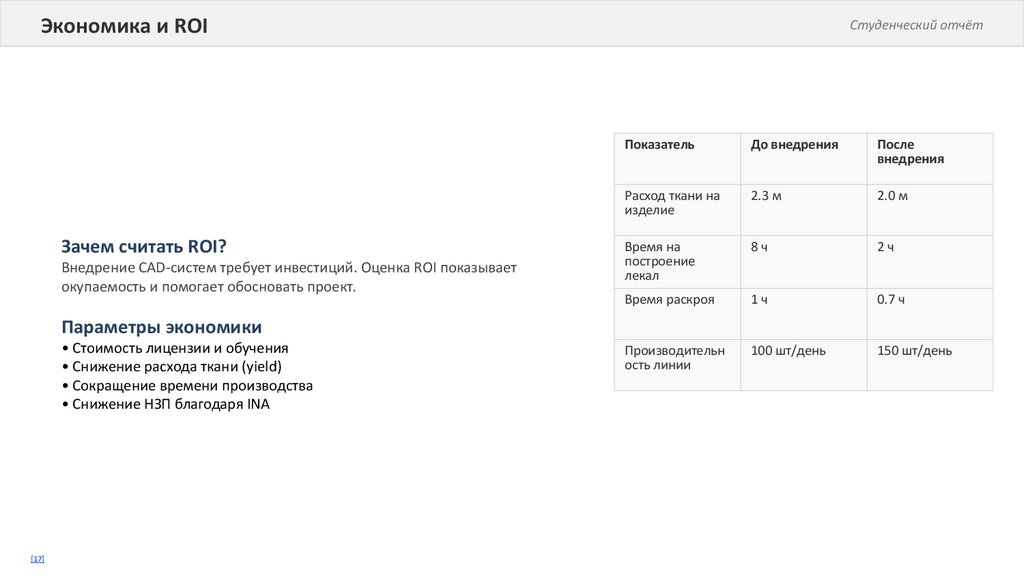Image resolution: width=1024 pixels, height=576 pixels.
Task: Click the "0.7 ч" table cell
Action: click(x=891, y=299)
